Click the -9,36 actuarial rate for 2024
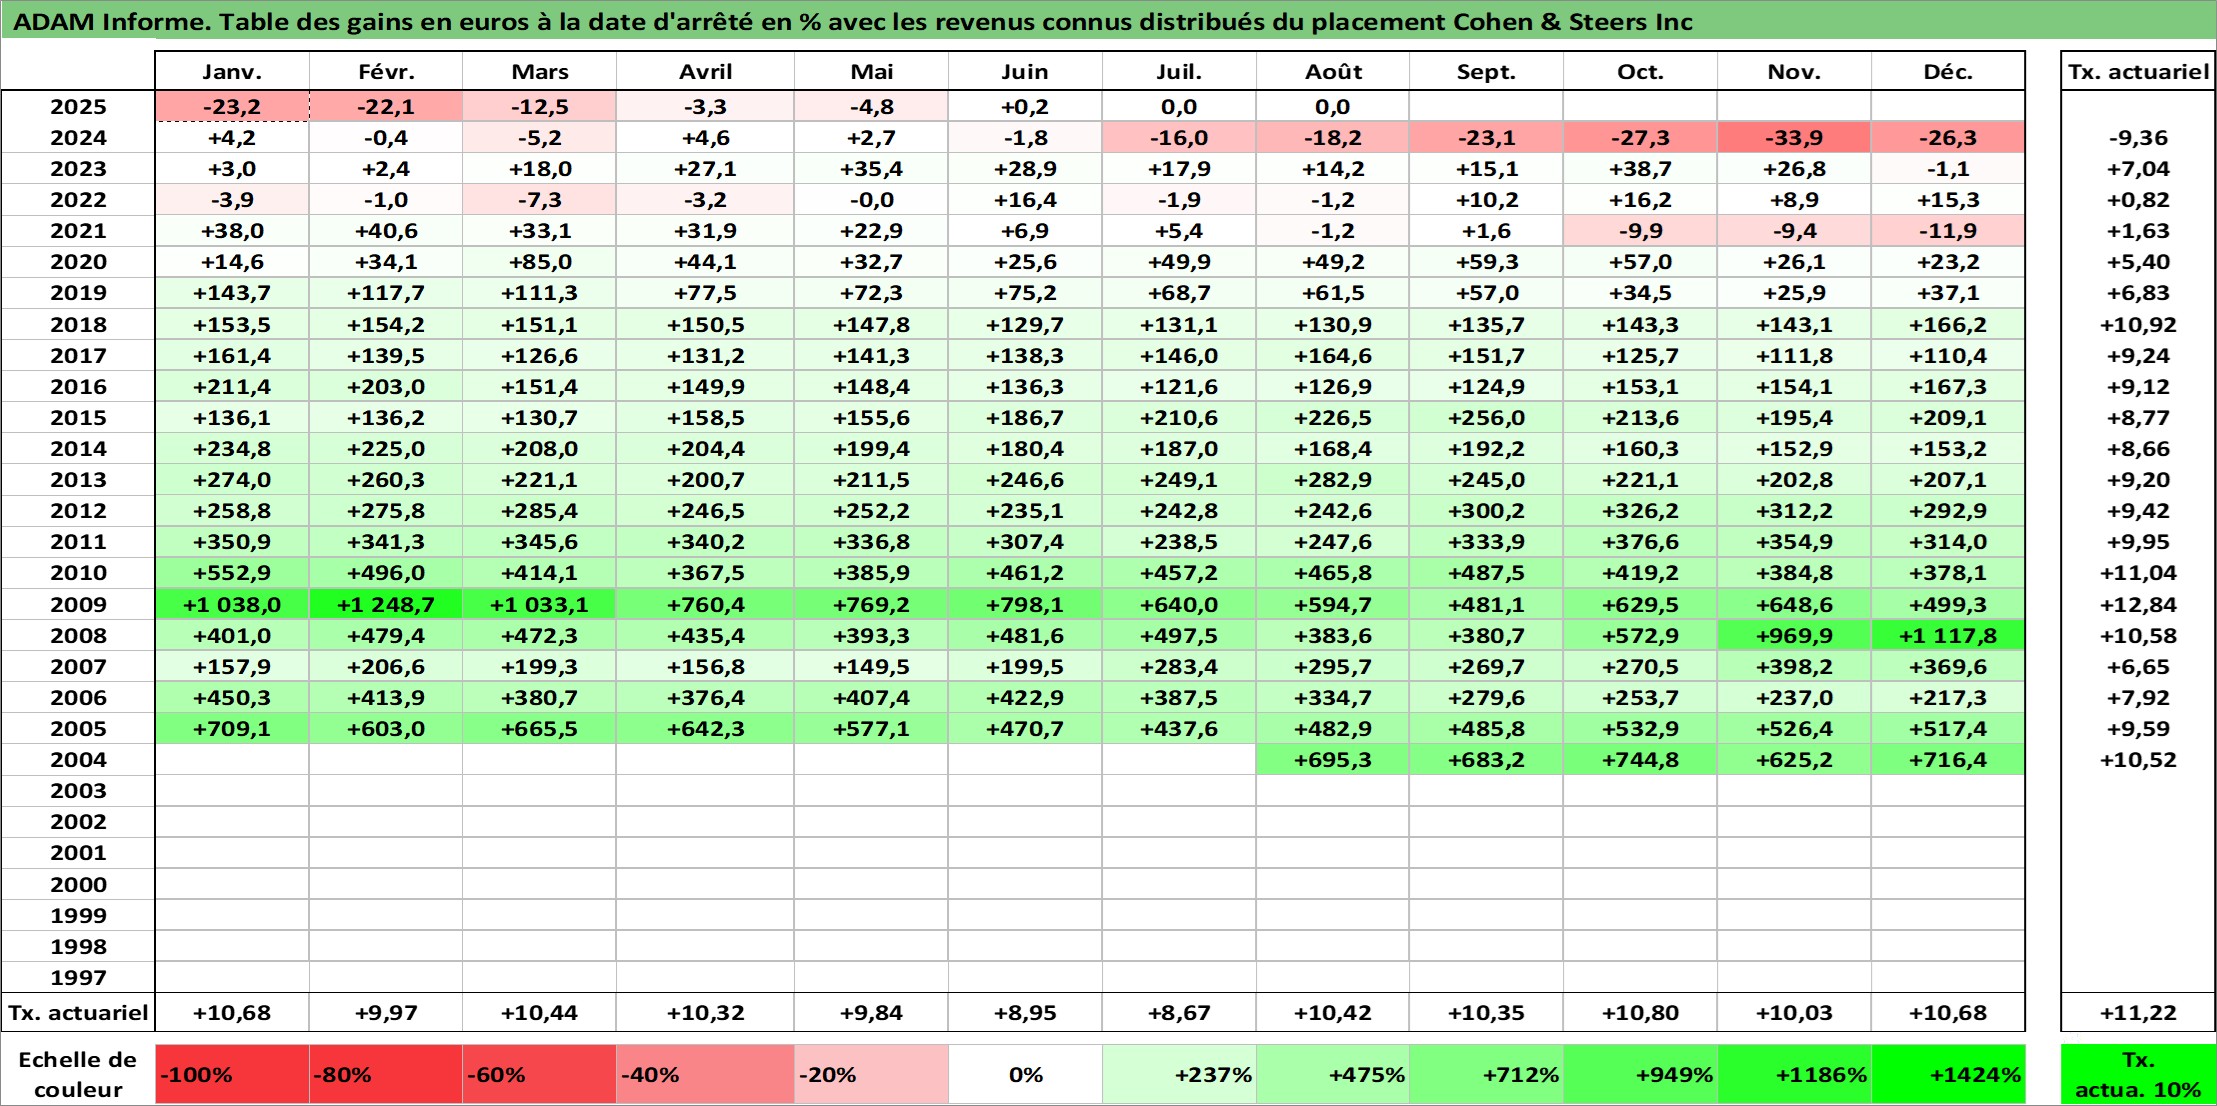This screenshot has height=1106, width=2217. click(2138, 138)
